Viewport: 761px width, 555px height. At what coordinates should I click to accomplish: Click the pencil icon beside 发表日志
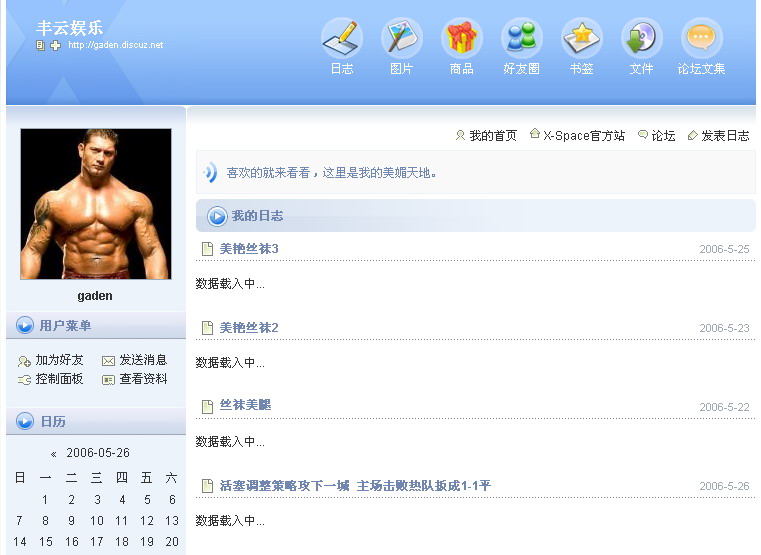click(693, 135)
